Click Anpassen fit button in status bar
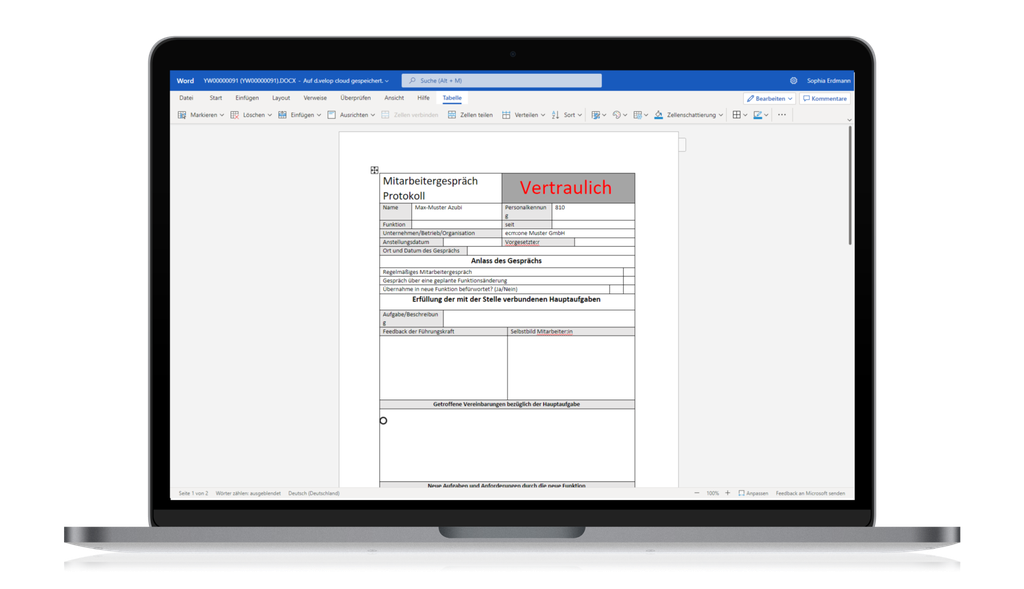The image size is (1024, 589). click(753, 493)
